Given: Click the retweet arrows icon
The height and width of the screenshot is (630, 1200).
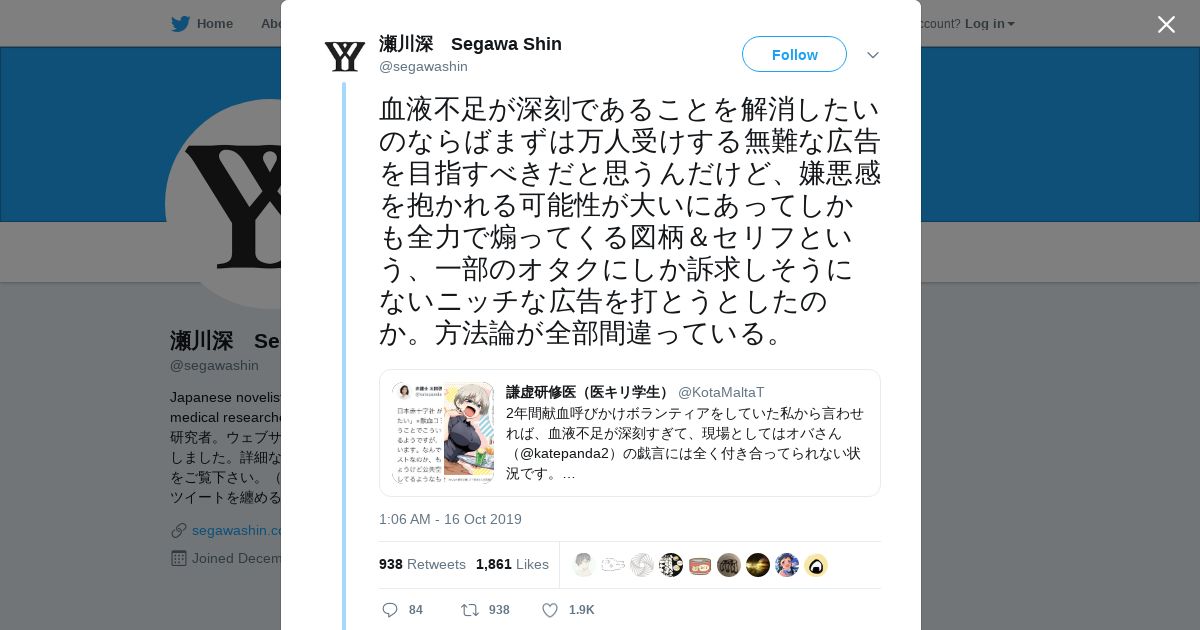Looking at the screenshot, I should tap(469, 610).
